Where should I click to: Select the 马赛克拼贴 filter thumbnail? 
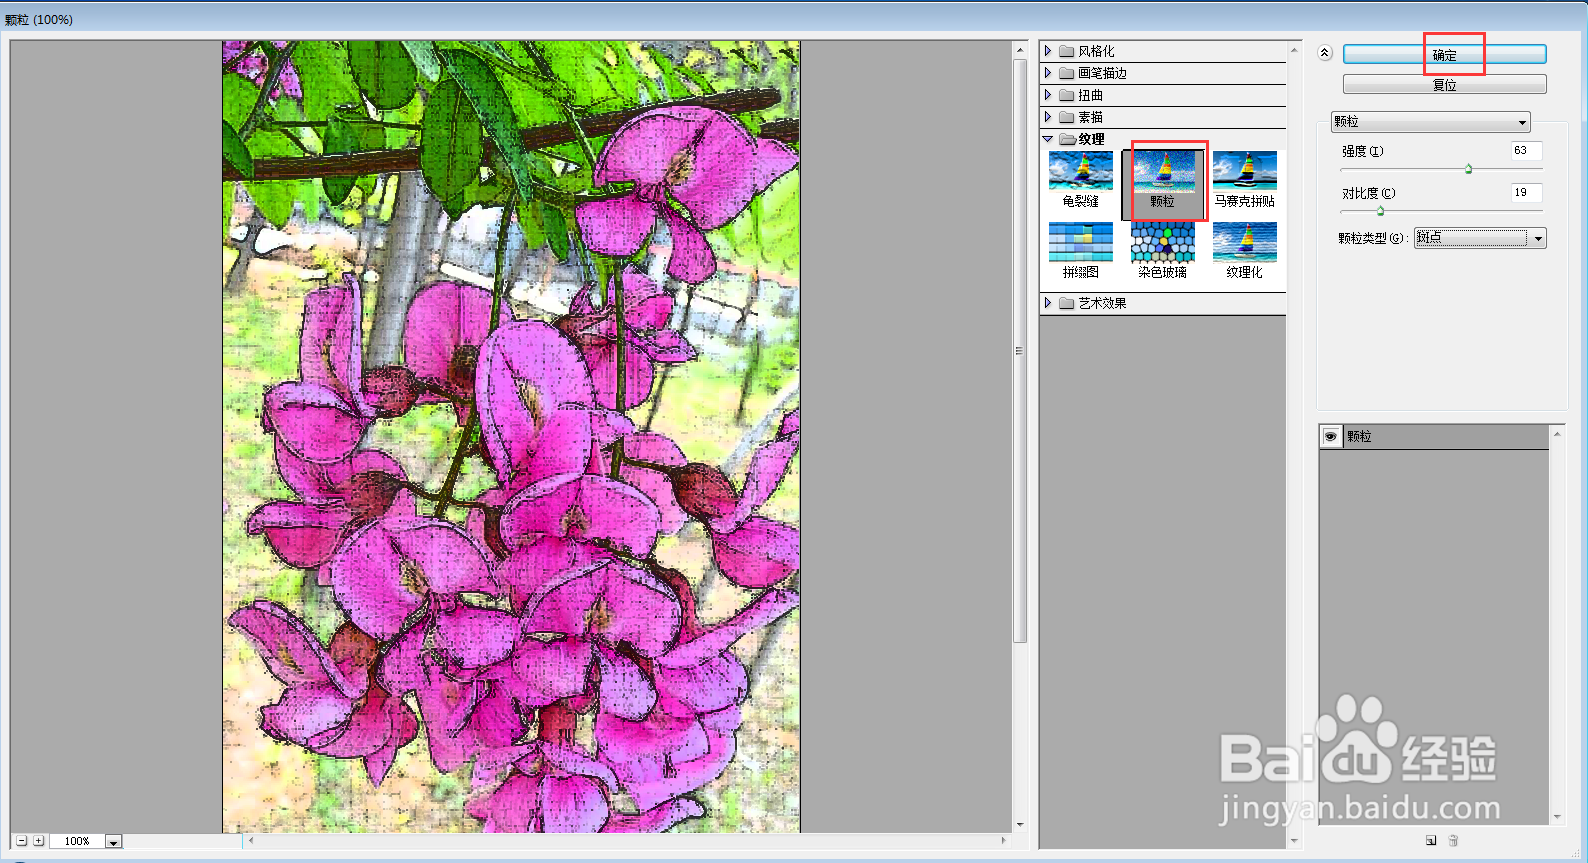point(1245,180)
